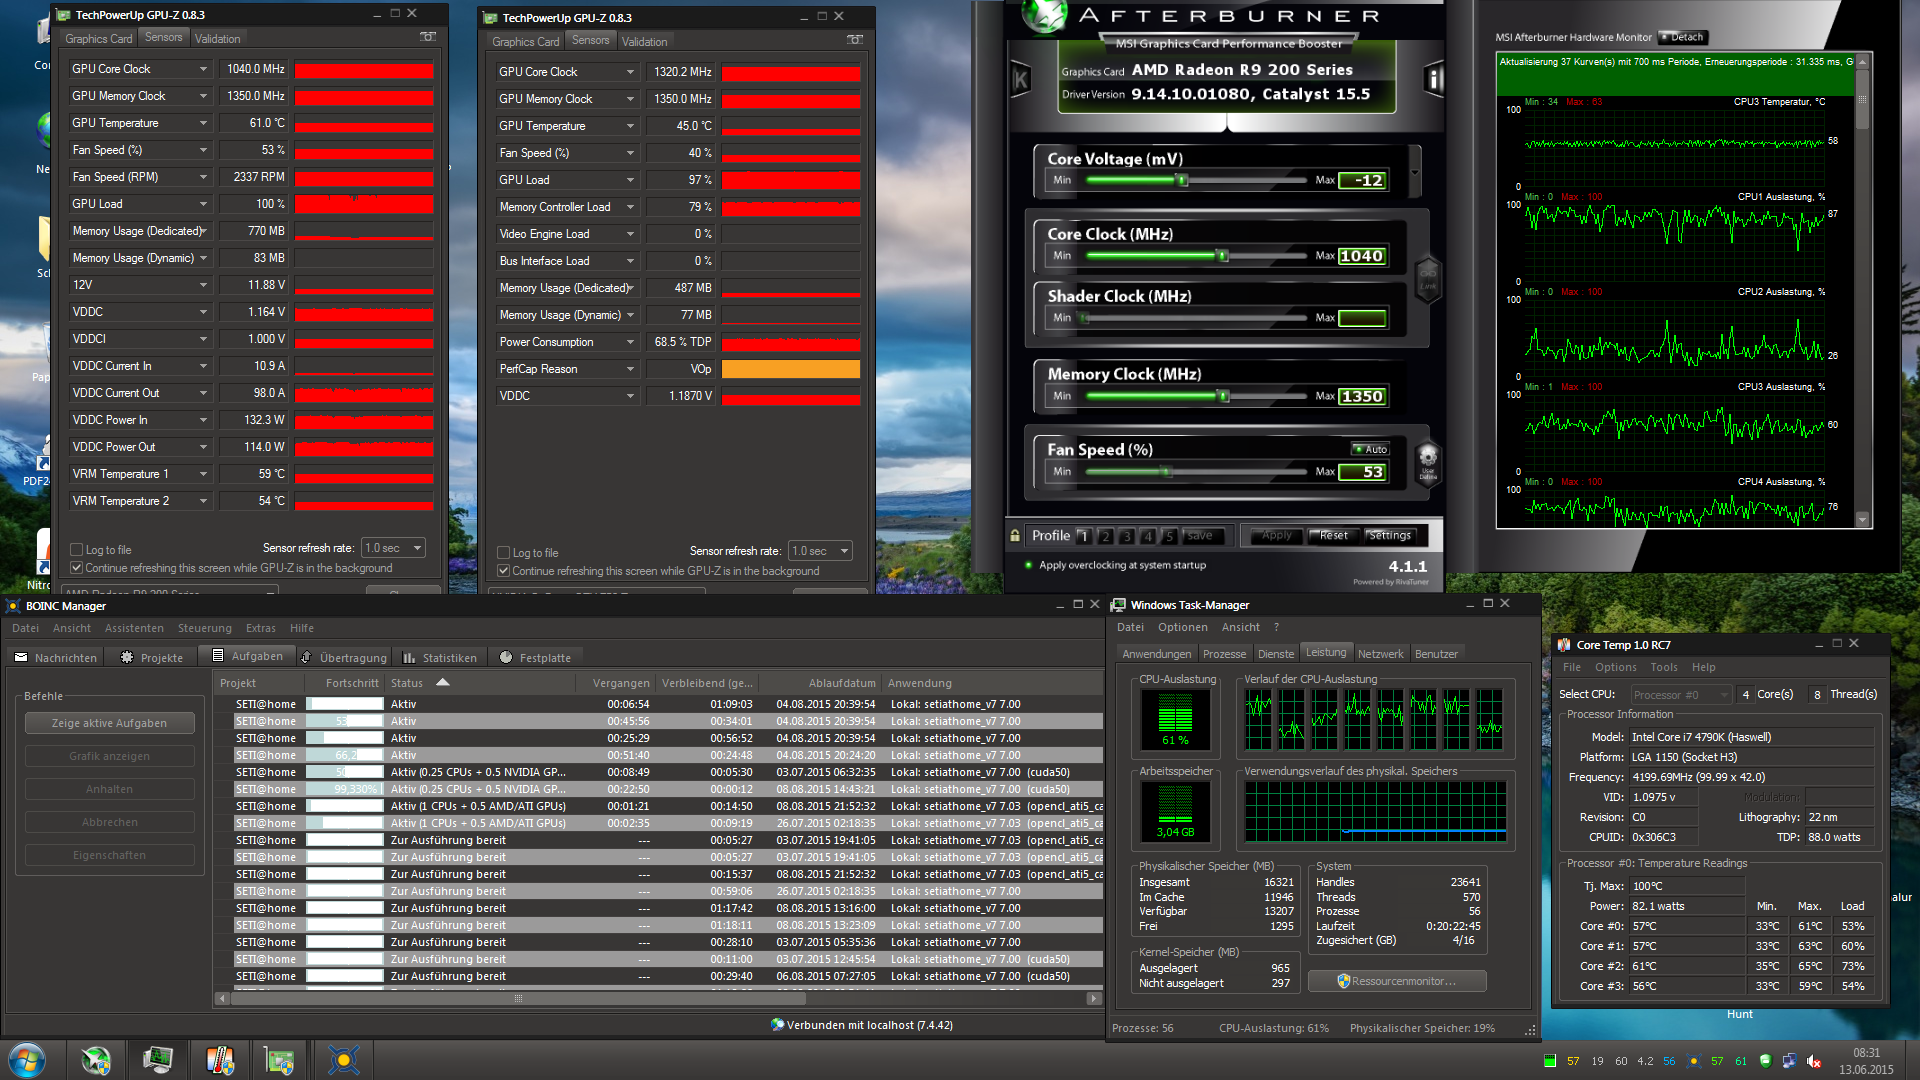Click the clock Link icon in Afterburner

(x=1427, y=278)
